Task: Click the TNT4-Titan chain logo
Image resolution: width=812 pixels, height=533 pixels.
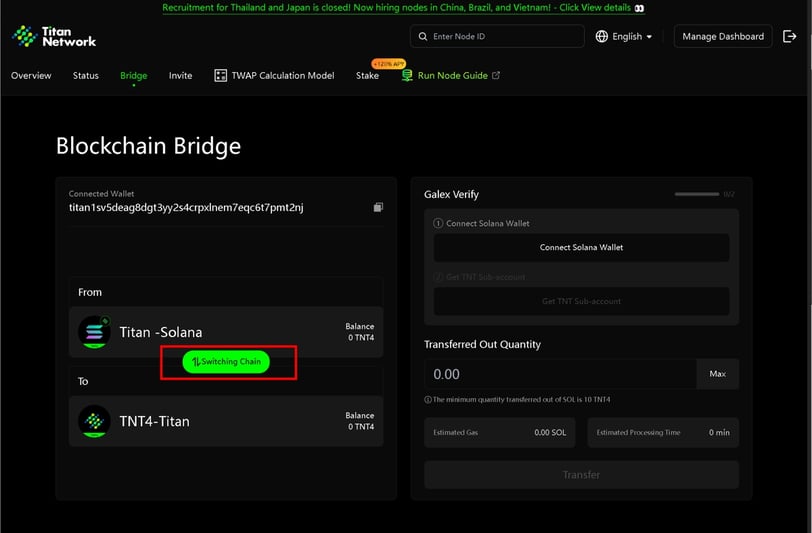Action: (94, 421)
